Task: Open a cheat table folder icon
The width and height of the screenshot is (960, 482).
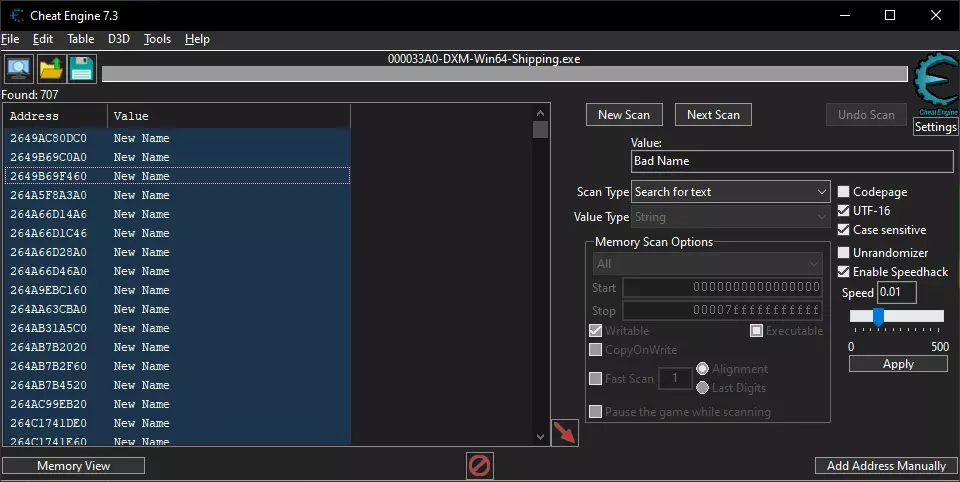Action: [51, 69]
